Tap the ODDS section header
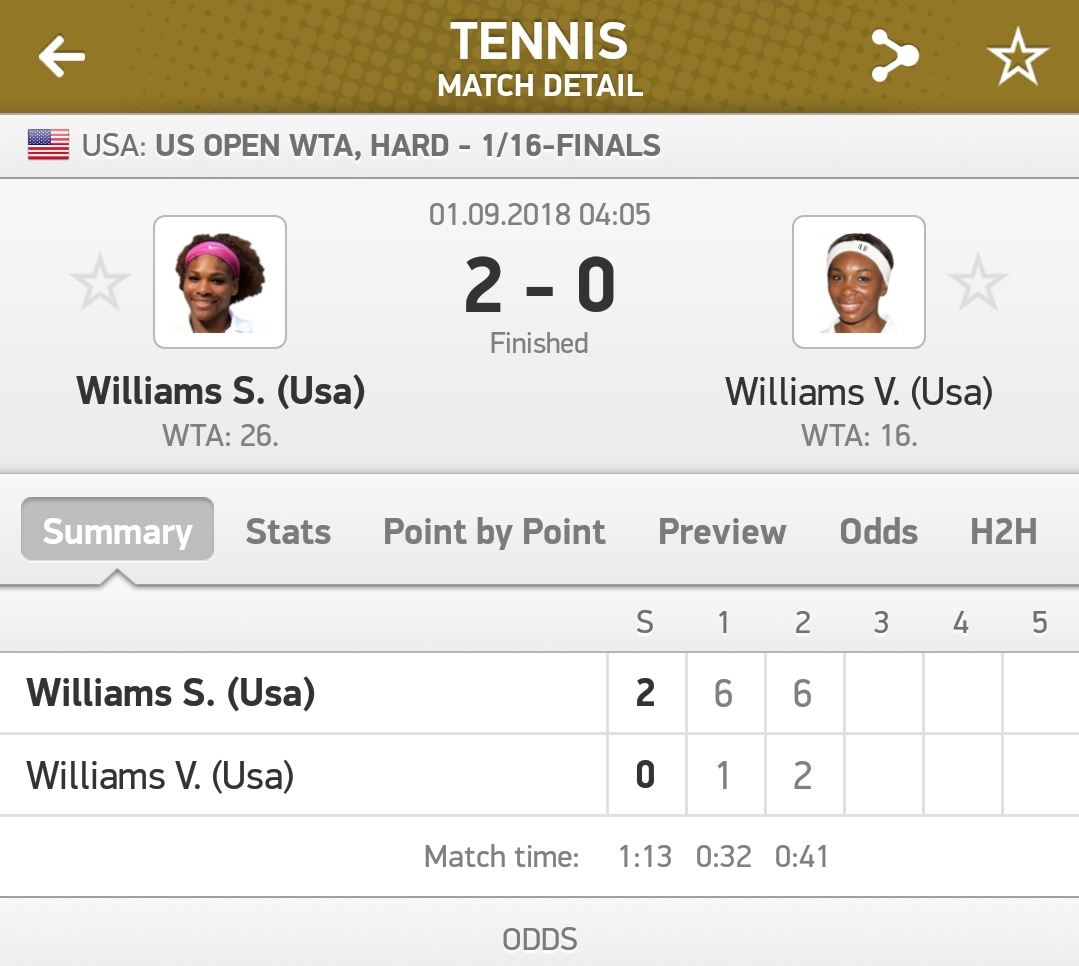This screenshot has height=966, width=1079. [x=539, y=939]
